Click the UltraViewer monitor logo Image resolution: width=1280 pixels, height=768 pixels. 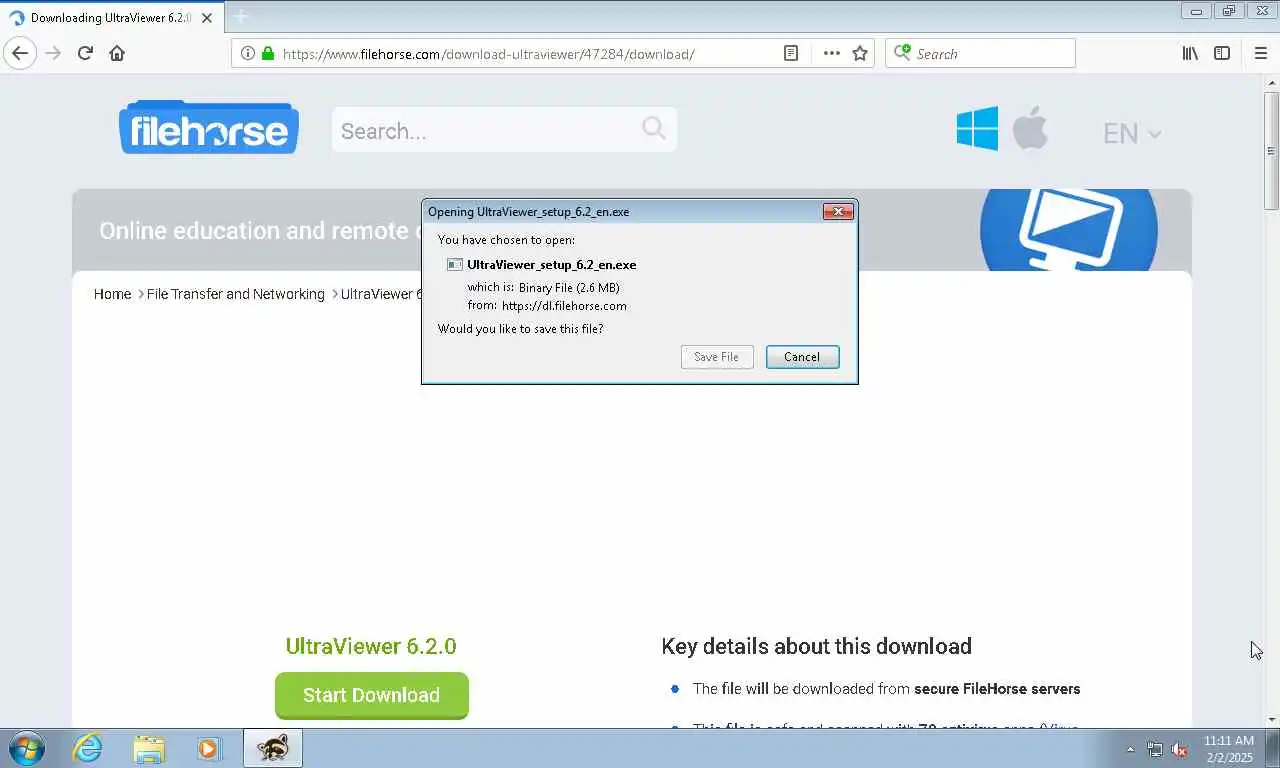(x=1068, y=228)
